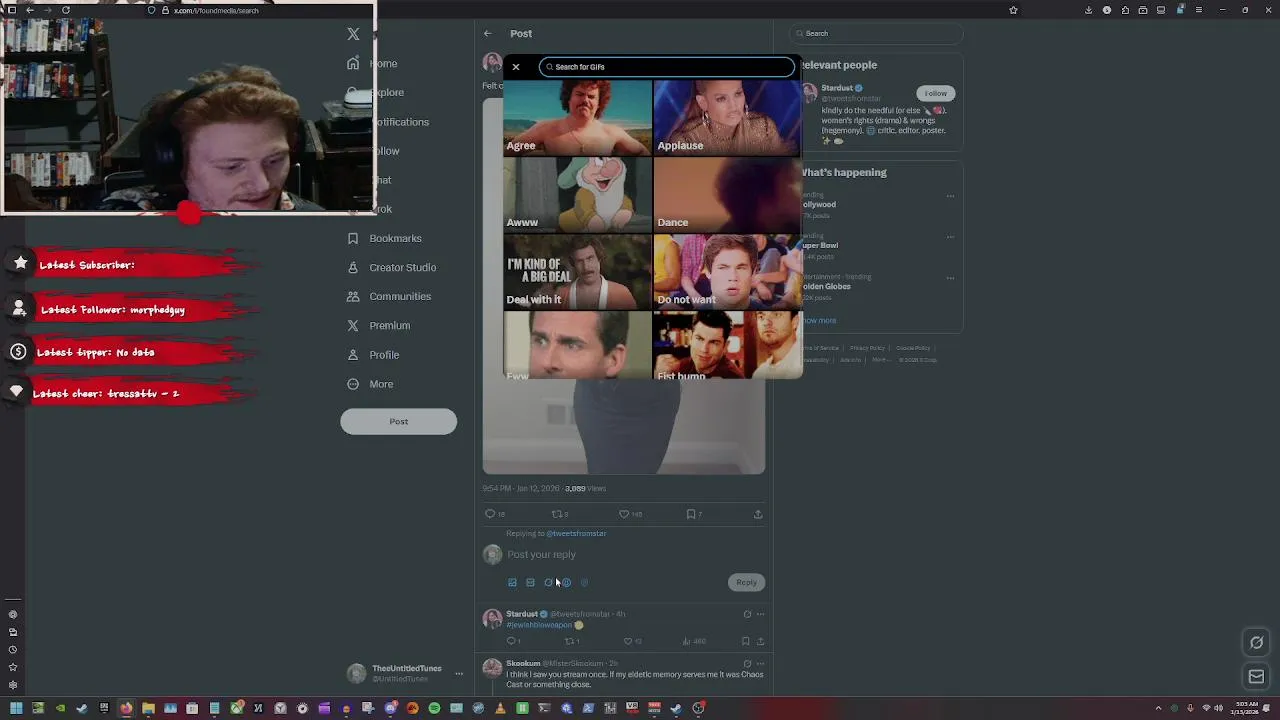Screen dimensions: 1280x720
Task: Choose the Deal with it GIF category
Action: pyautogui.click(x=577, y=271)
